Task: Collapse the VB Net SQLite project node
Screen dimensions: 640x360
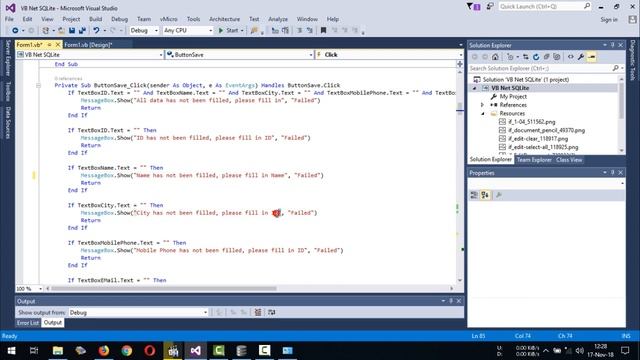Action: coord(474,88)
